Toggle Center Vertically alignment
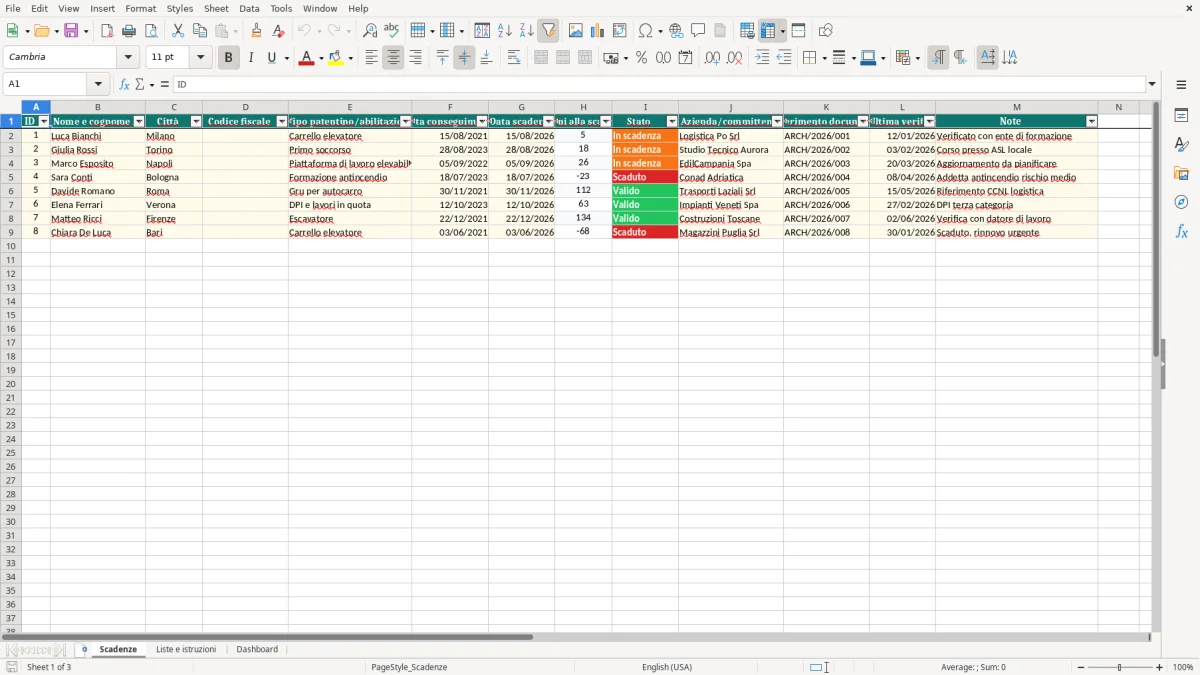This screenshot has width=1200, height=675. tap(464, 58)
